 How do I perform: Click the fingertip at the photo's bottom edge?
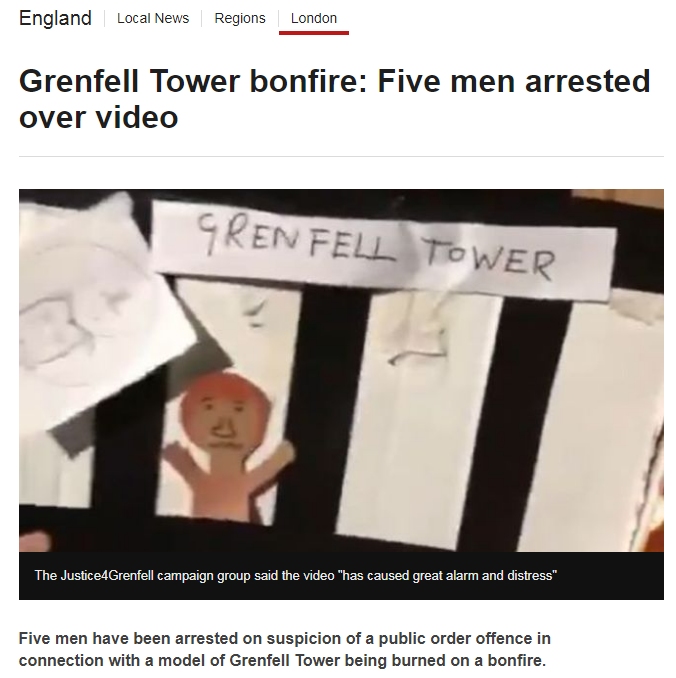coord(35,542)
